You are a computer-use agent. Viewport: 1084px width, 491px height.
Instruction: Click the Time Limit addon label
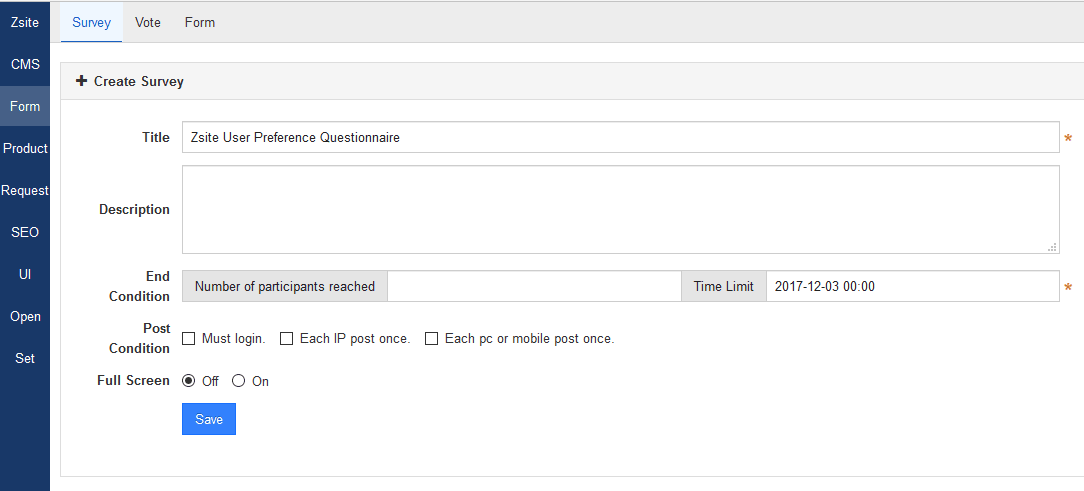tap(724, 286)
